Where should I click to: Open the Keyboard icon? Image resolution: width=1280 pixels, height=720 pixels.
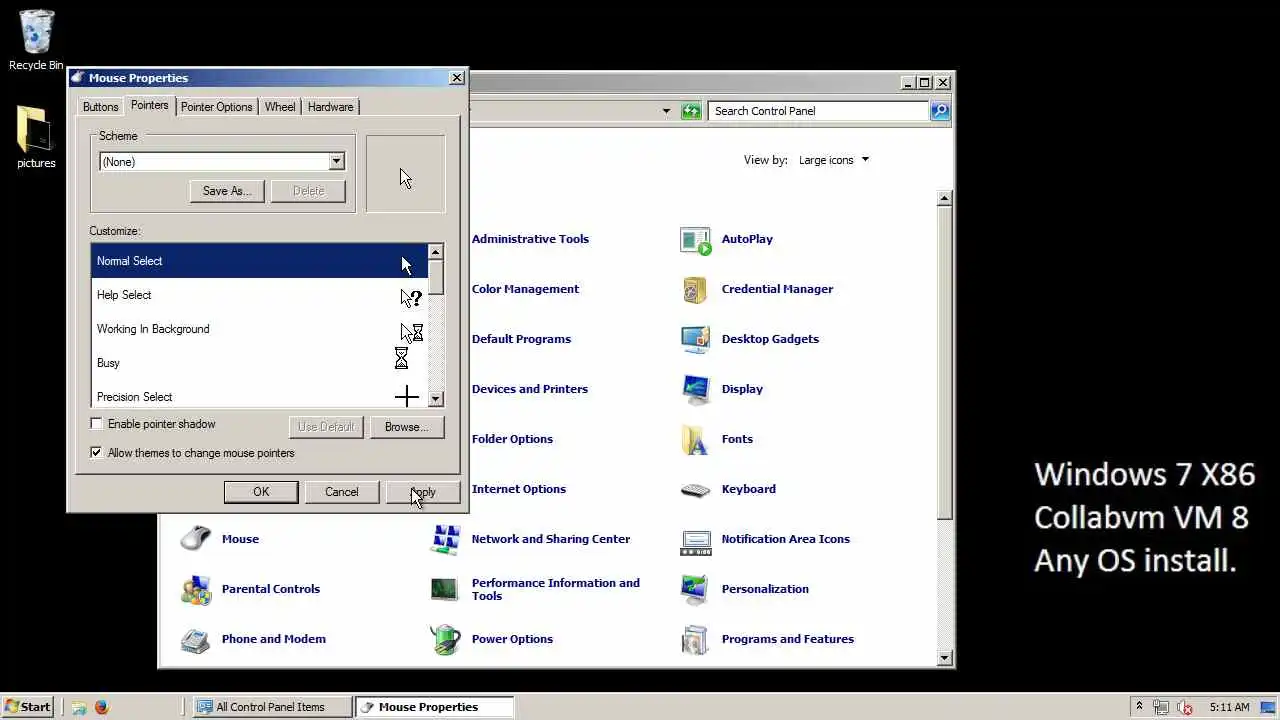pos(695,490)
